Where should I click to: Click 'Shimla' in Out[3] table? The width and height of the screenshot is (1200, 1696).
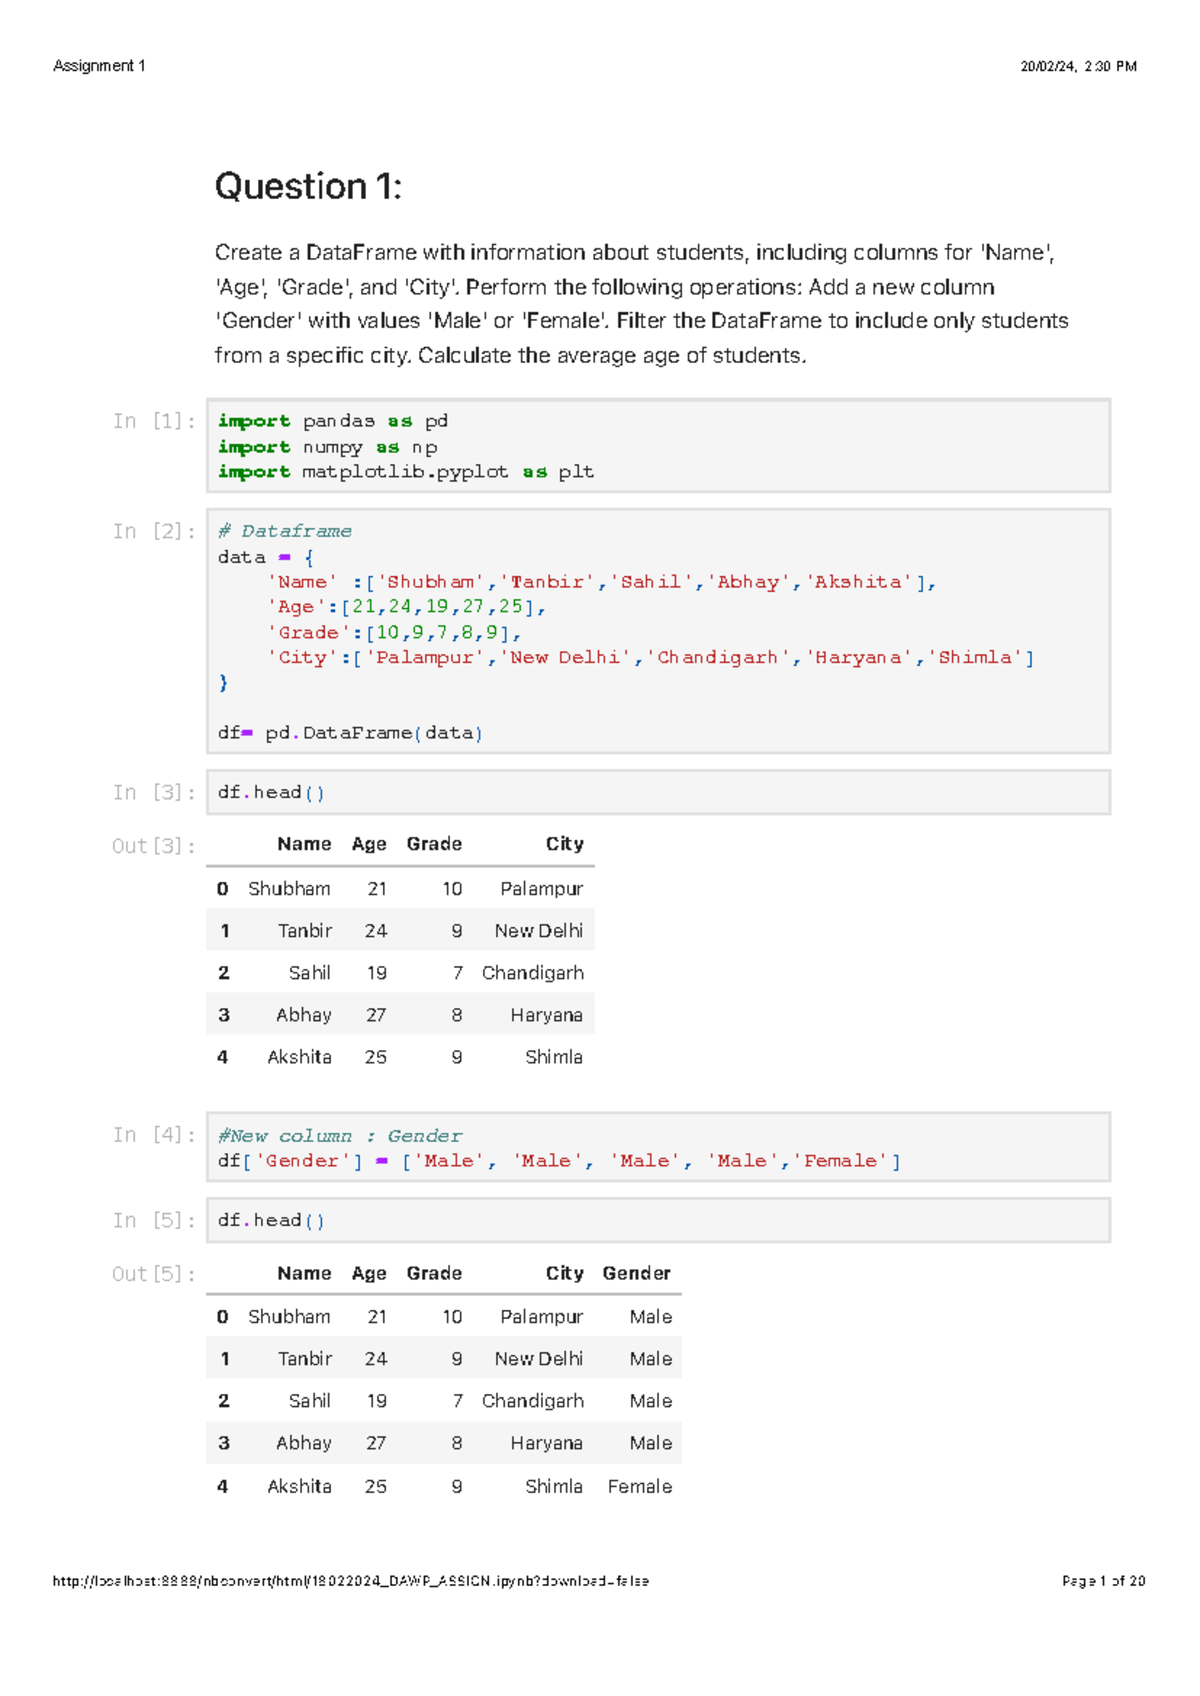[x=554, y=1057]
